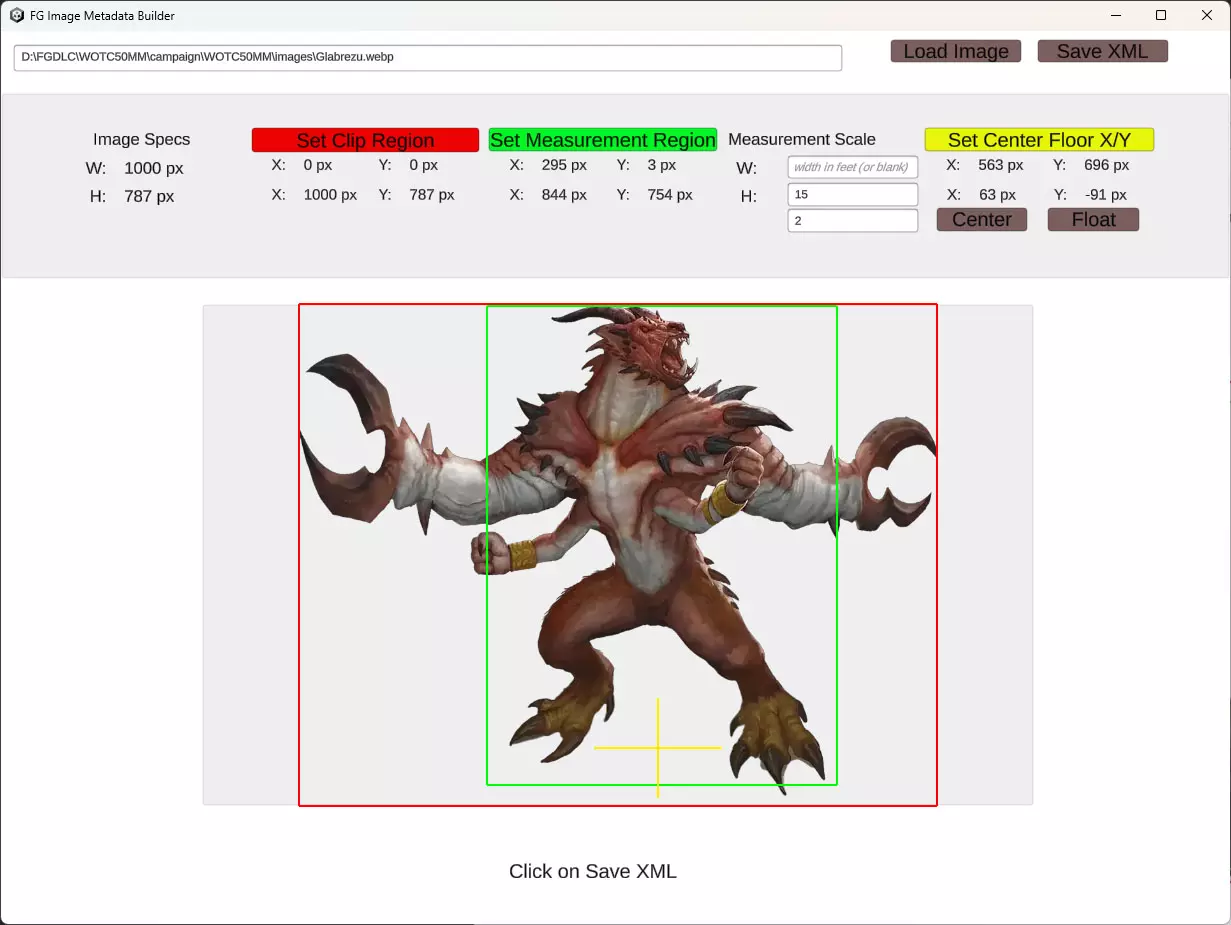Focus the field containing value 2
The height and width of the screenshot is (925, 1231).
(853, 220)
